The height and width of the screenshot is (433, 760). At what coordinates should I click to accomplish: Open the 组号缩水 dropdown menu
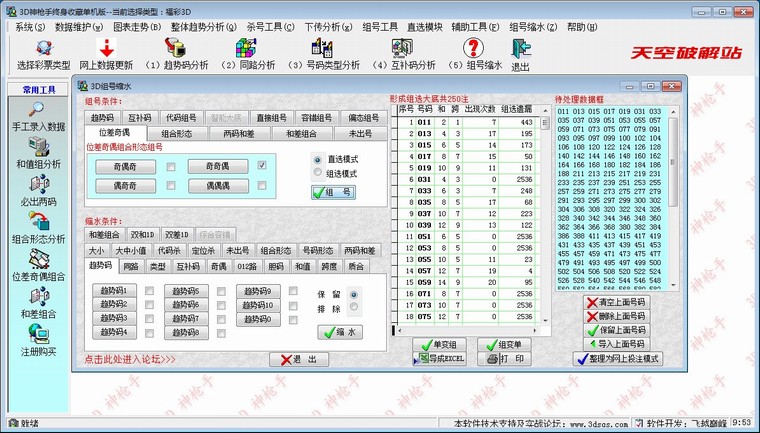point(537,26)
